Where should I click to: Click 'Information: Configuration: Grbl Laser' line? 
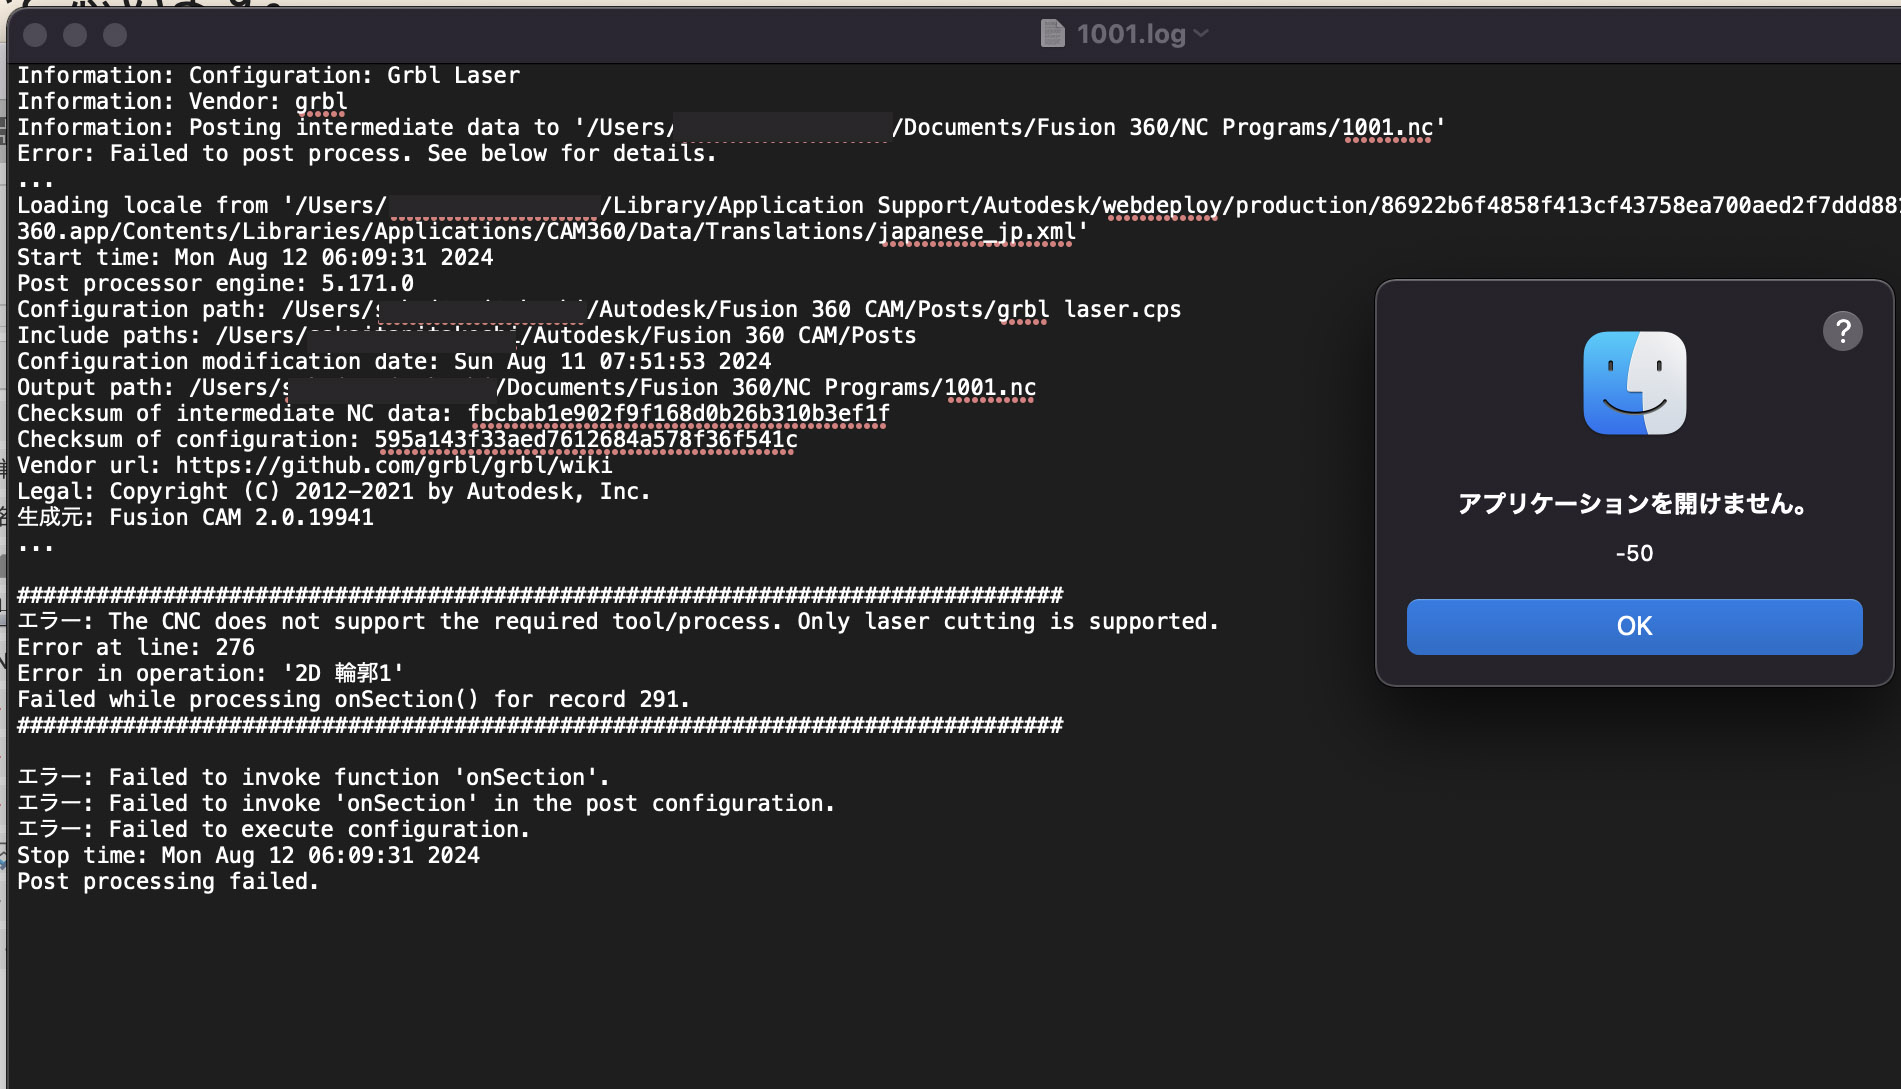tap(268, 75)
